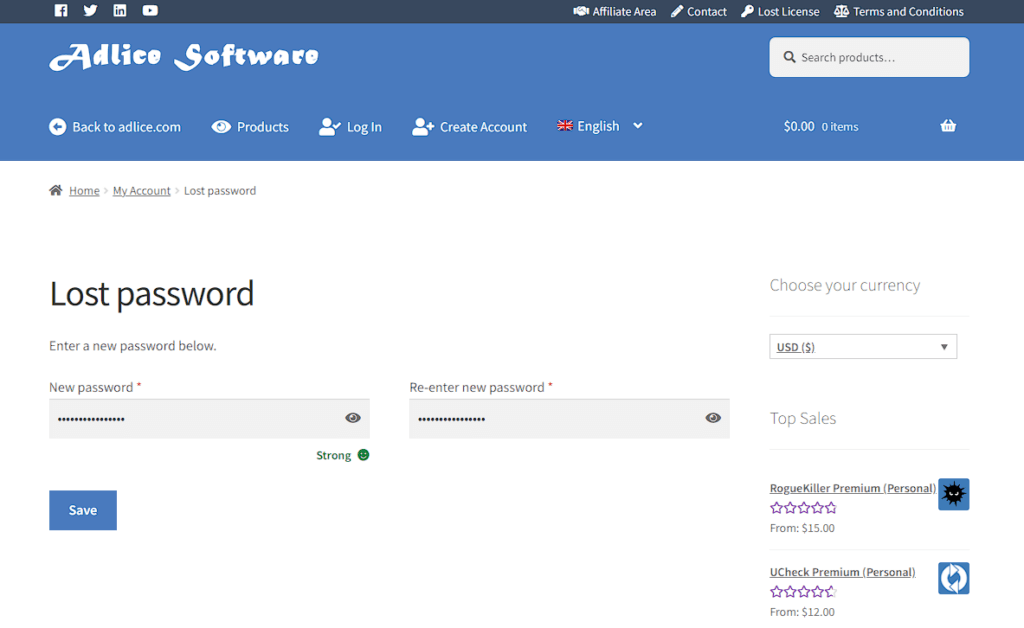The image size is (1024, 628).
Task: Click the shopping basket cart icon
Action: (x=948, y=126)
